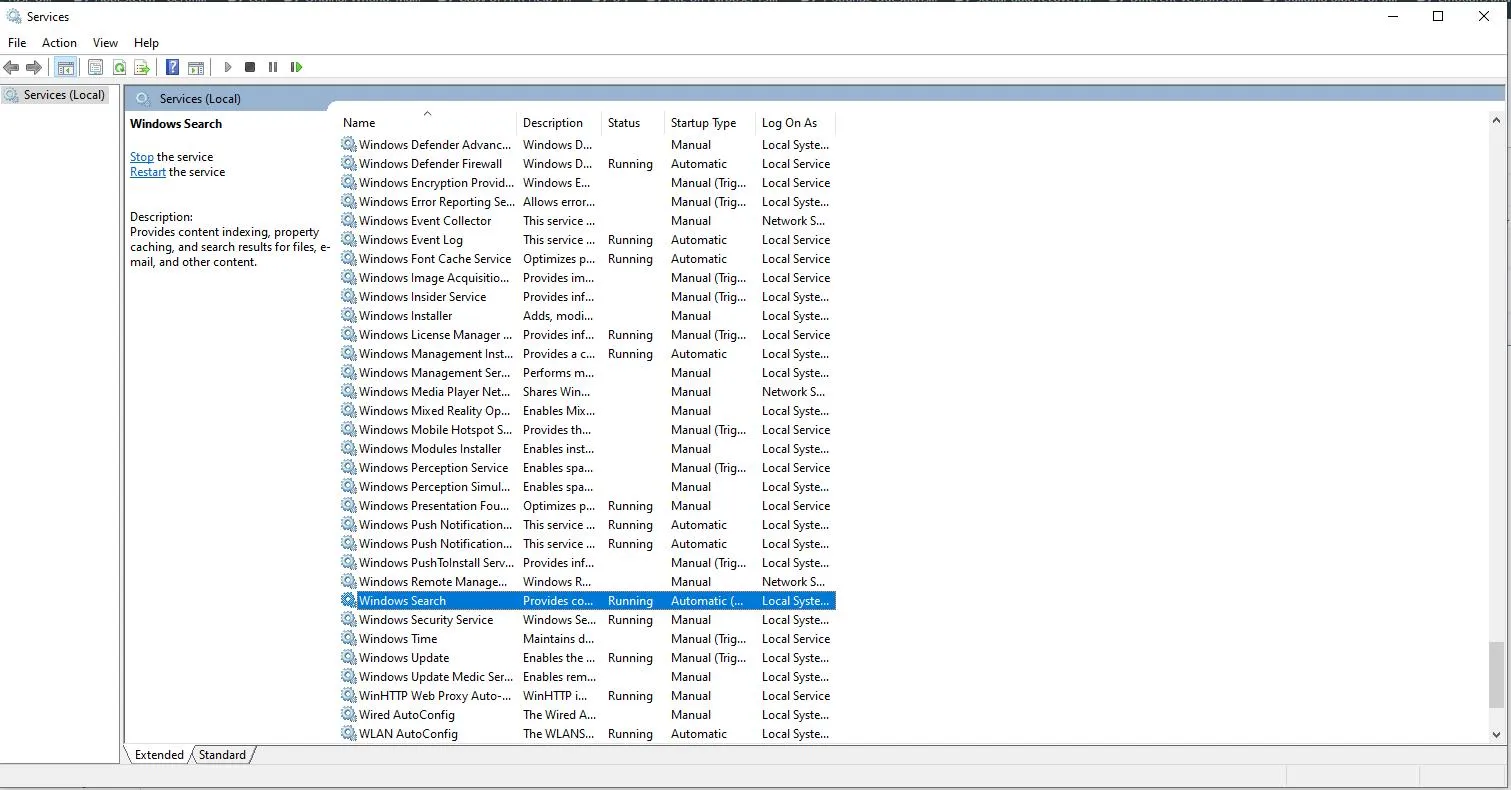
Task: Sort by the Startup Type column header
Action: point(710,123)
